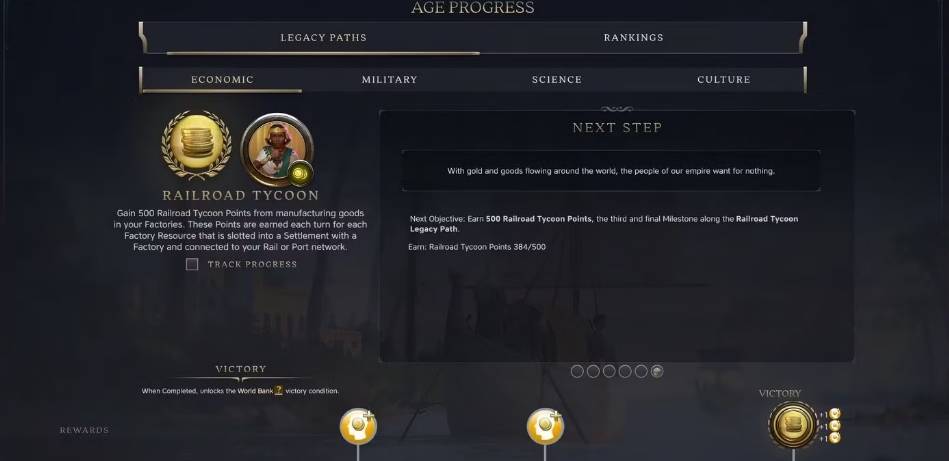
Task: Select the first page indicator dot
Action: pyautogui.click(x=577, y=371)
